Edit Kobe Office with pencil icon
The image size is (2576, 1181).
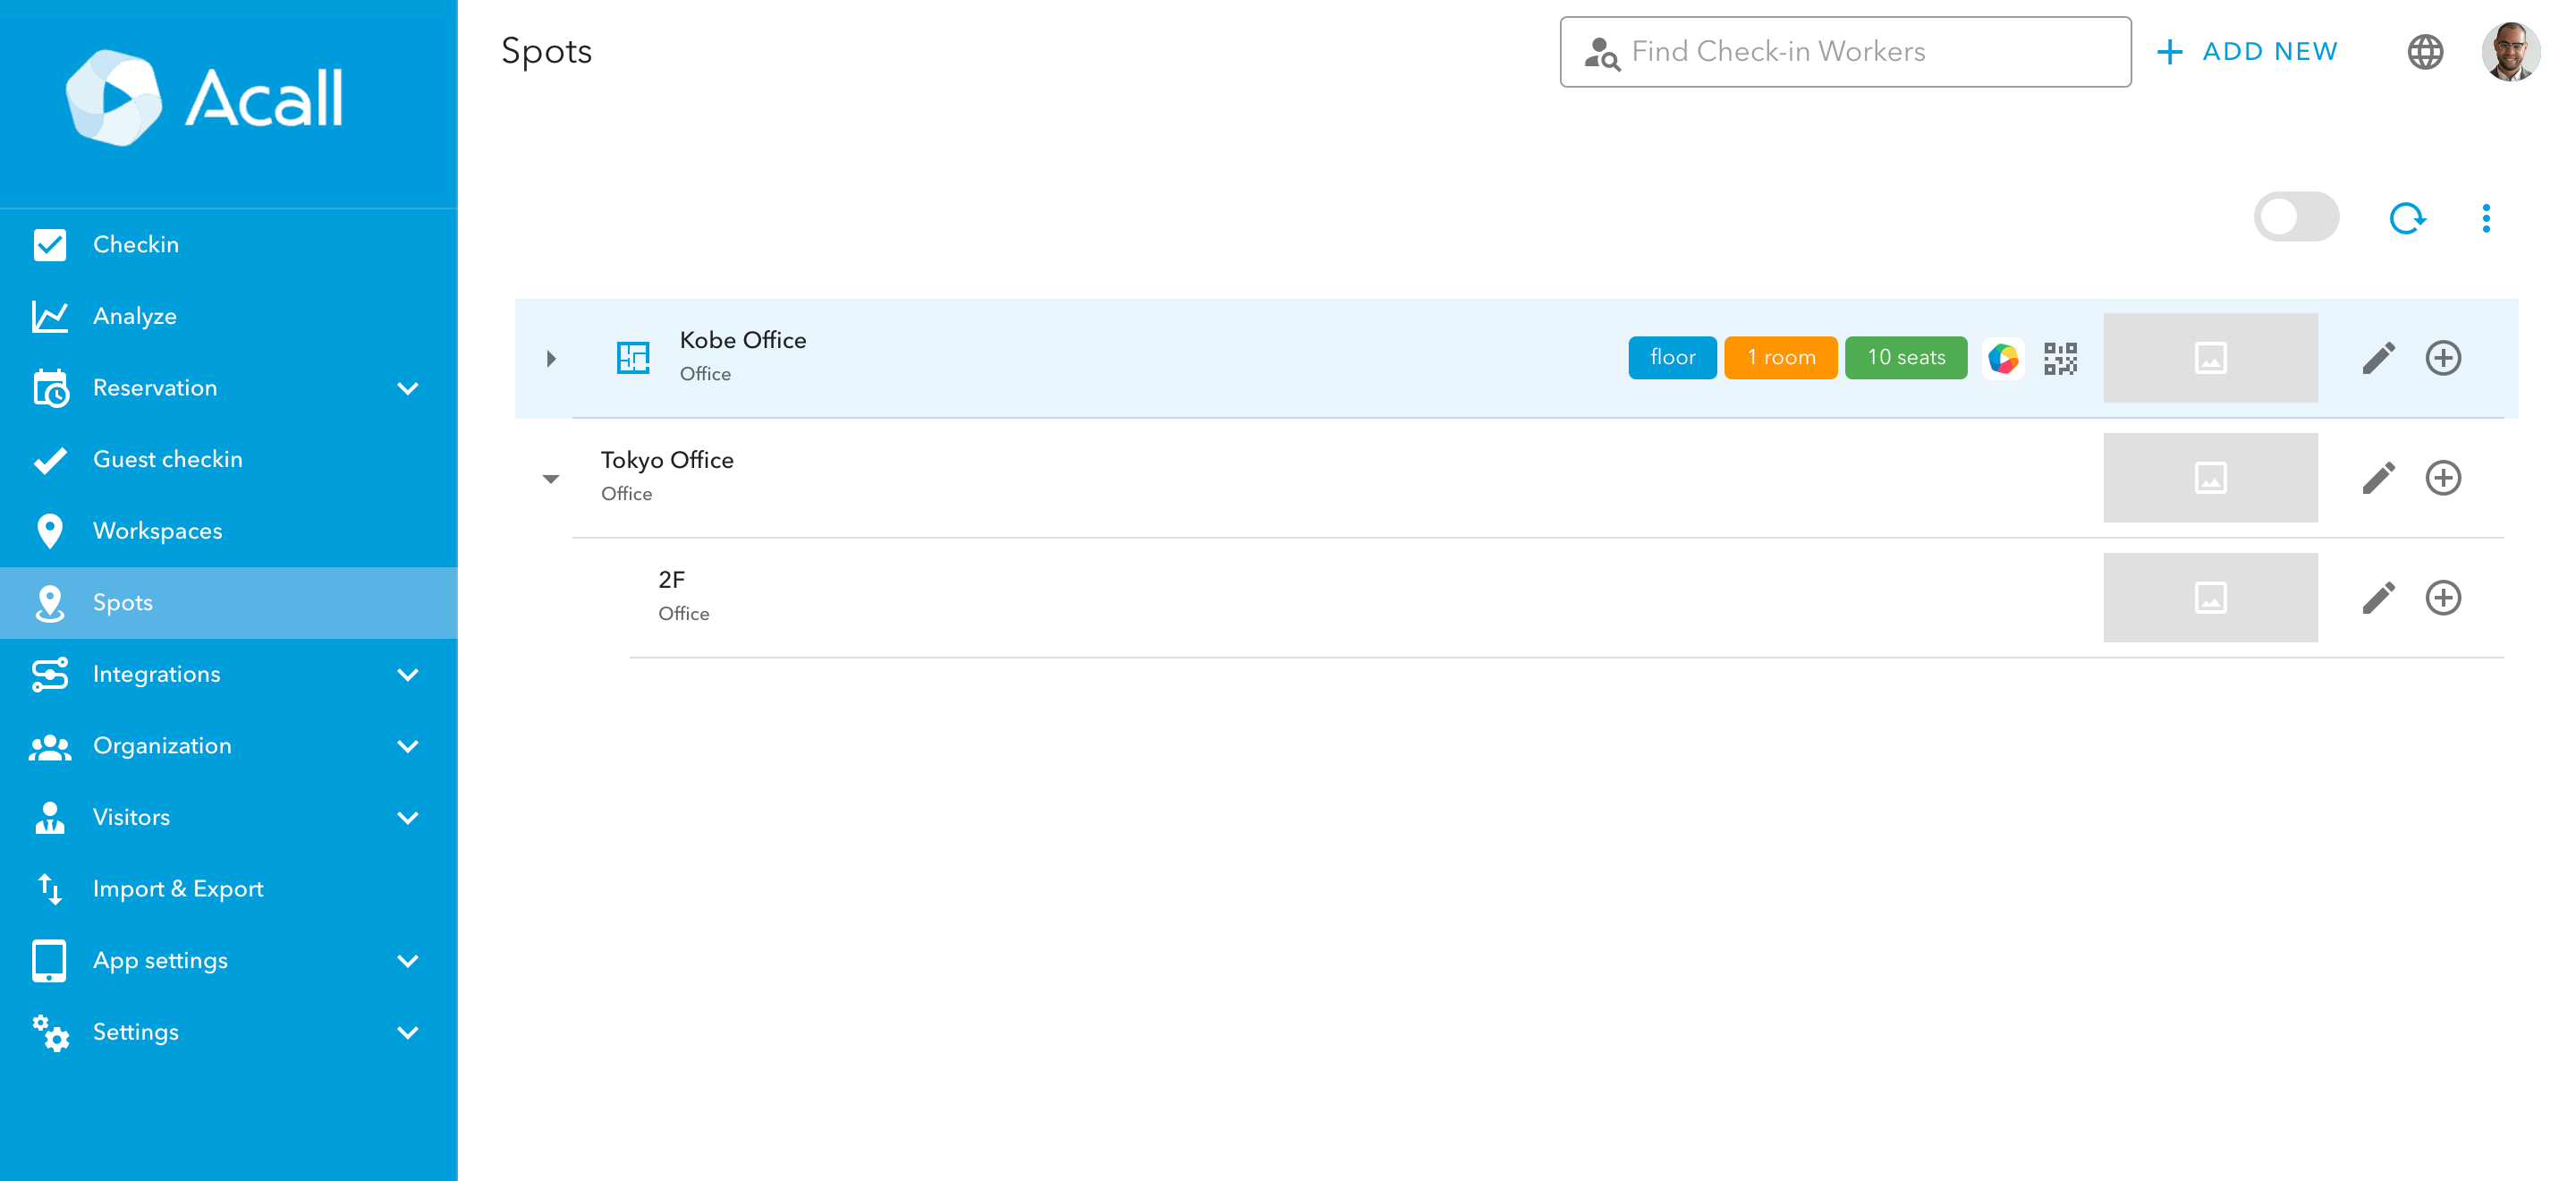(2378, 358)
